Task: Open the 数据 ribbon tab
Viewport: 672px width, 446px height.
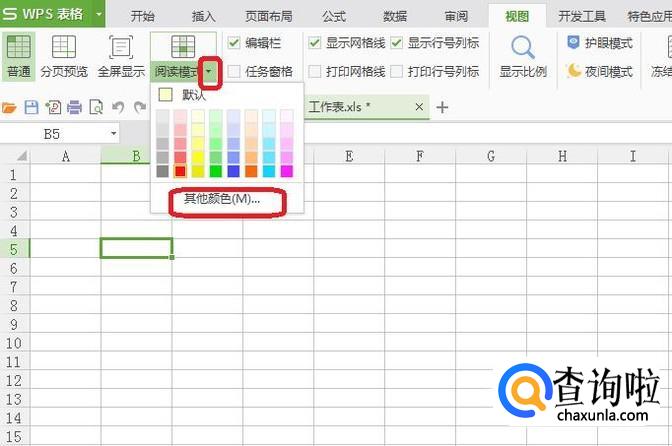Action: [395, 16]
